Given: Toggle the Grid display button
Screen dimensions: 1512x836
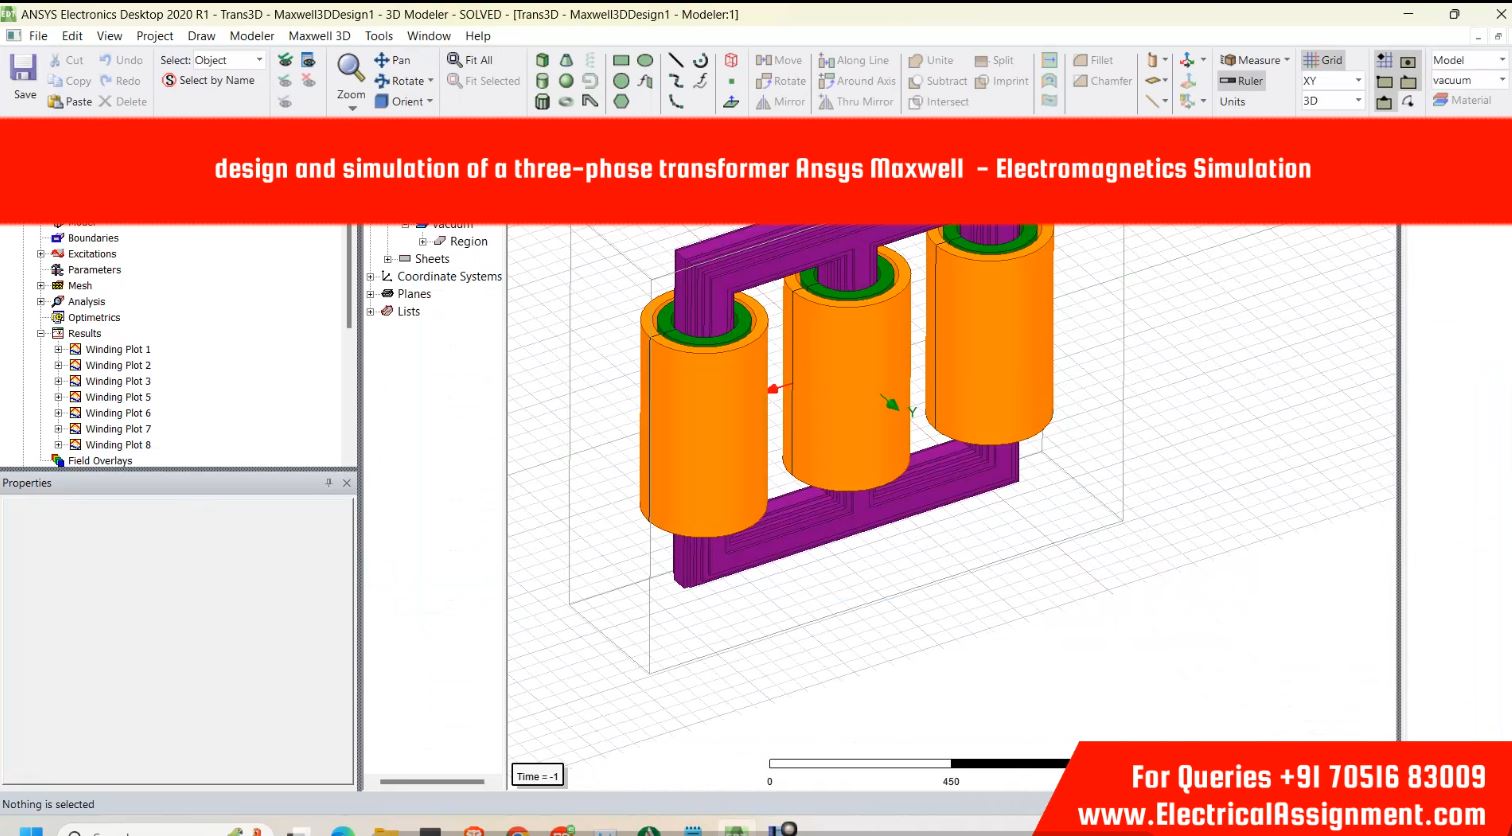Looking at the screenshot, I should (1323, 60).
